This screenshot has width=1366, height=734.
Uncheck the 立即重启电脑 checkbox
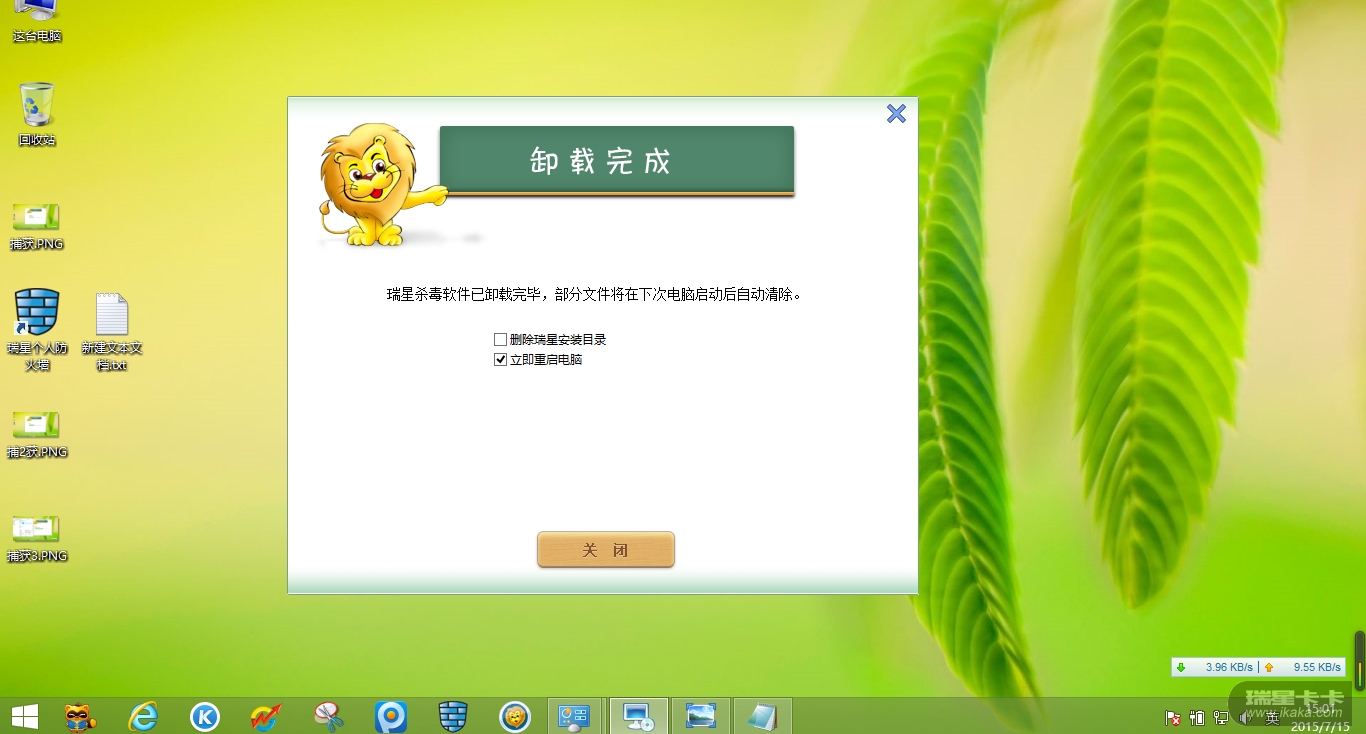point(501,360)
